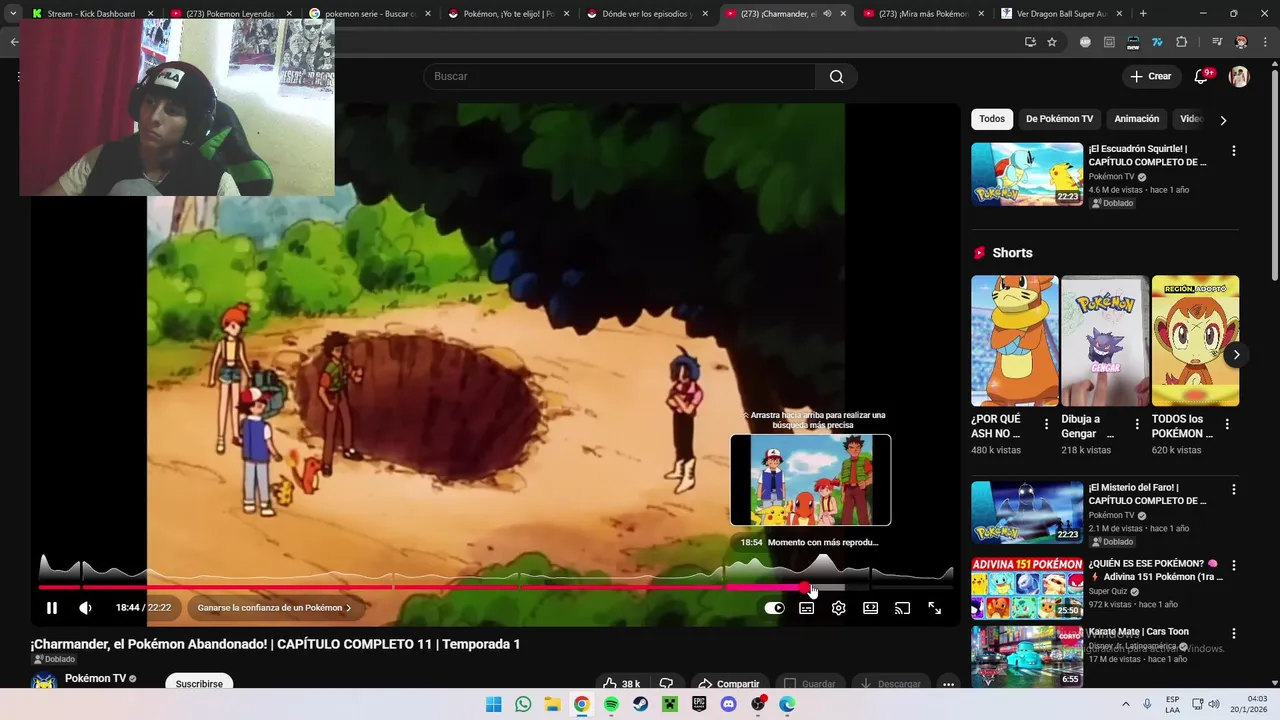The width and height of the screenshot is (1280, 720).
Task: Open Spotify from the taskbar
Action: [611, 704]
